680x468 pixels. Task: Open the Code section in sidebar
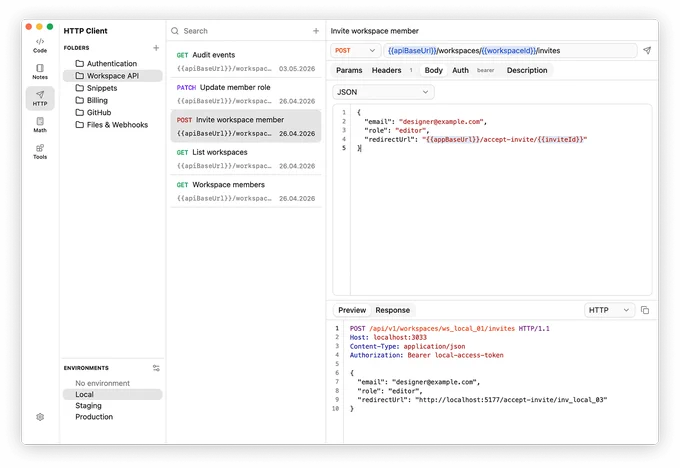click(x=40, y=46)
